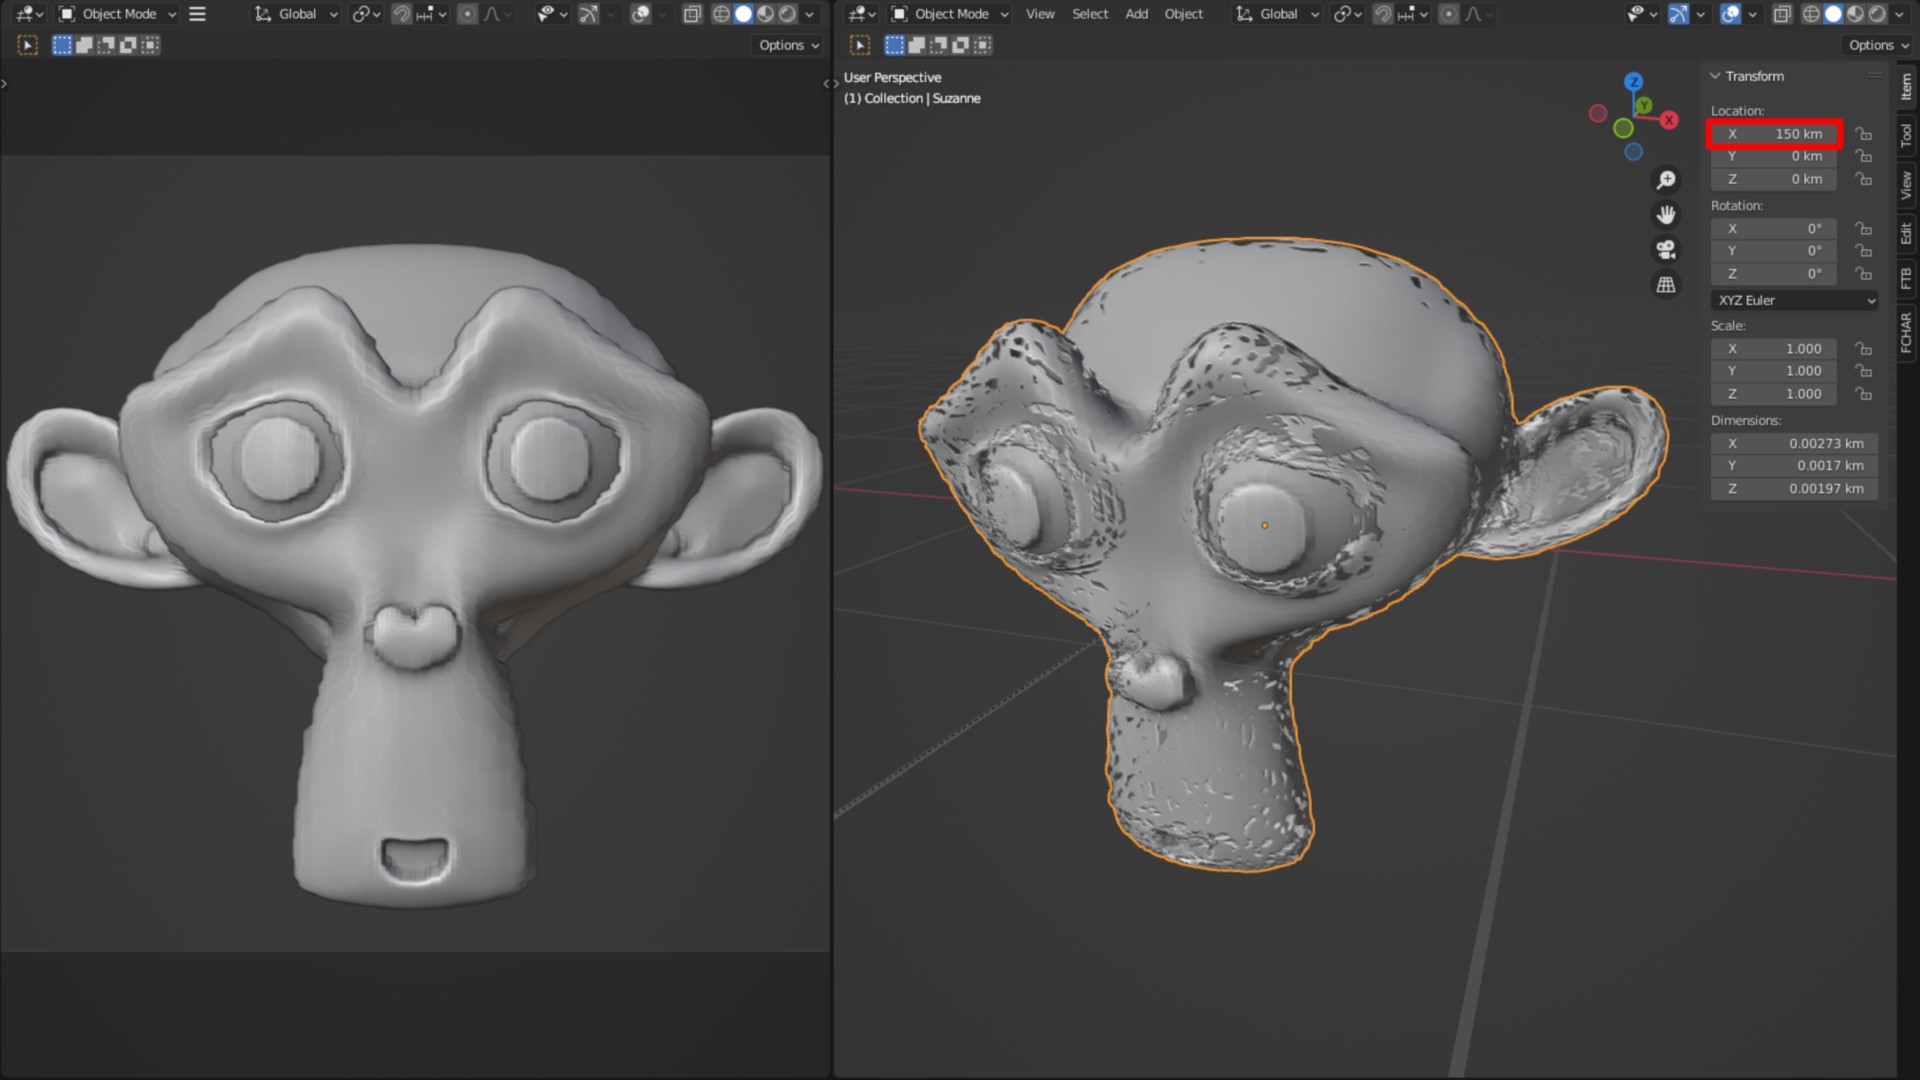Lock the Location X value
Viewport: 1920px width, 1080px height.
point(1864,134)
